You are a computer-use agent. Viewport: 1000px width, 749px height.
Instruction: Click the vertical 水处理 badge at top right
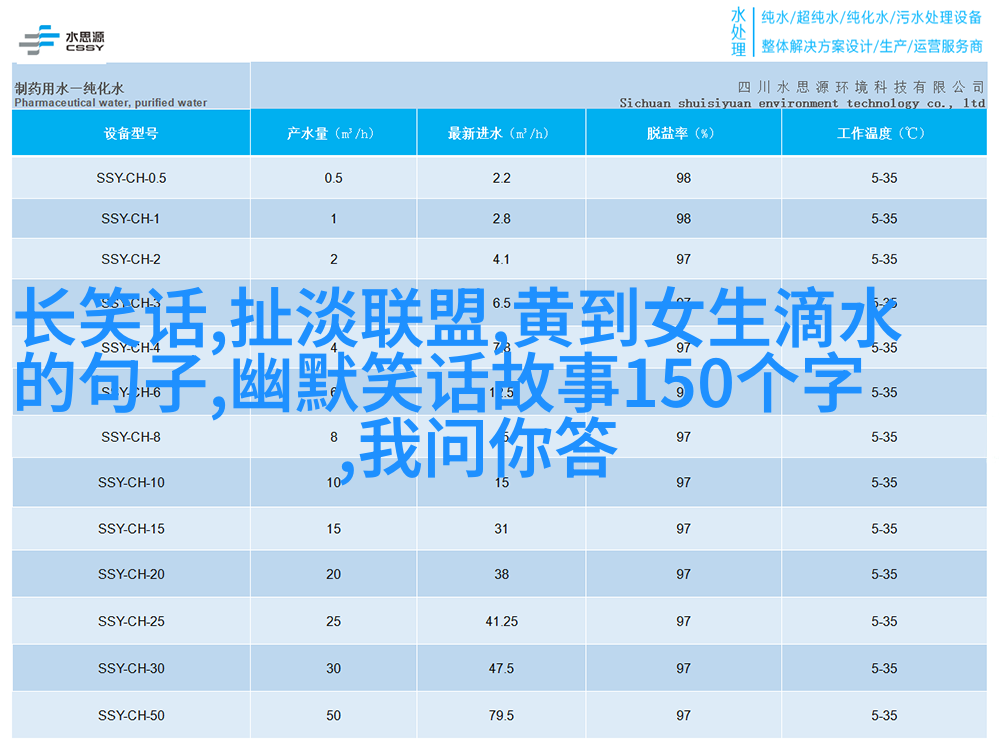pos(738,32)
